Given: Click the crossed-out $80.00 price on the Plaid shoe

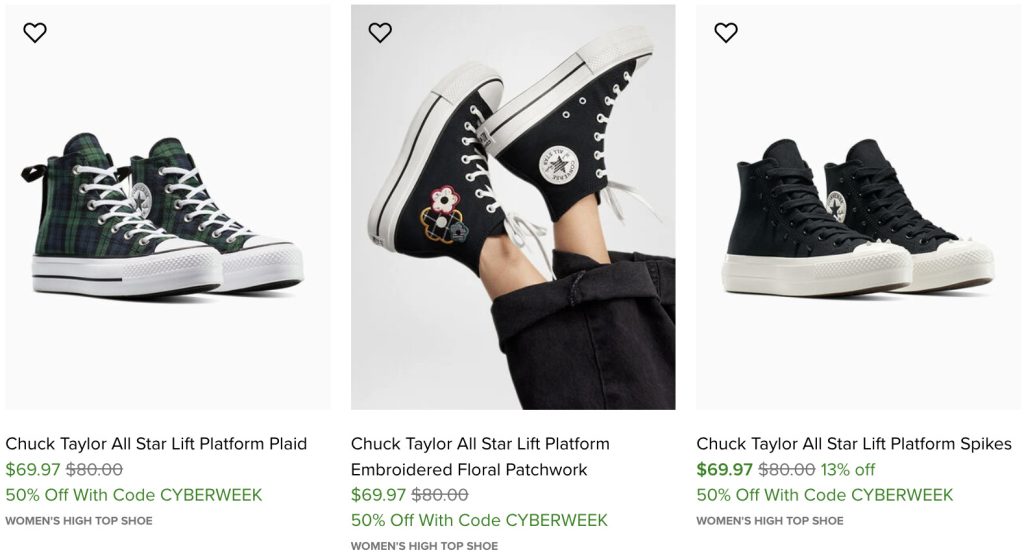Looking at the screenshot, I should [94, 470].
